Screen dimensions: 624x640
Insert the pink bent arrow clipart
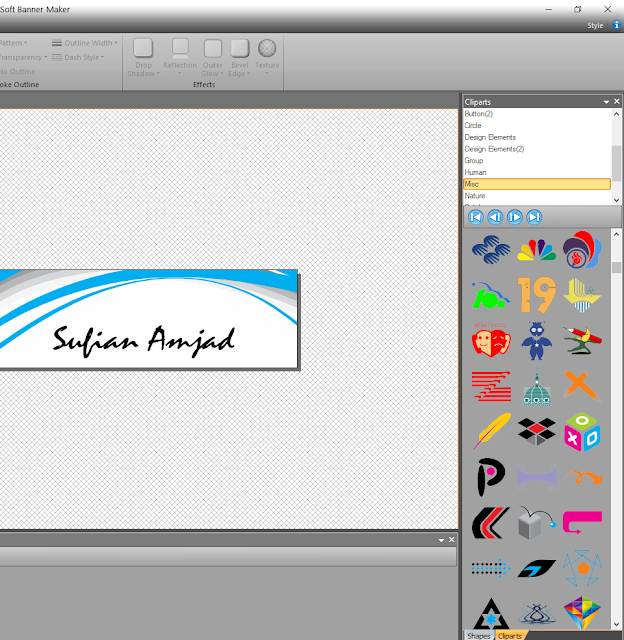click(582, 522)
